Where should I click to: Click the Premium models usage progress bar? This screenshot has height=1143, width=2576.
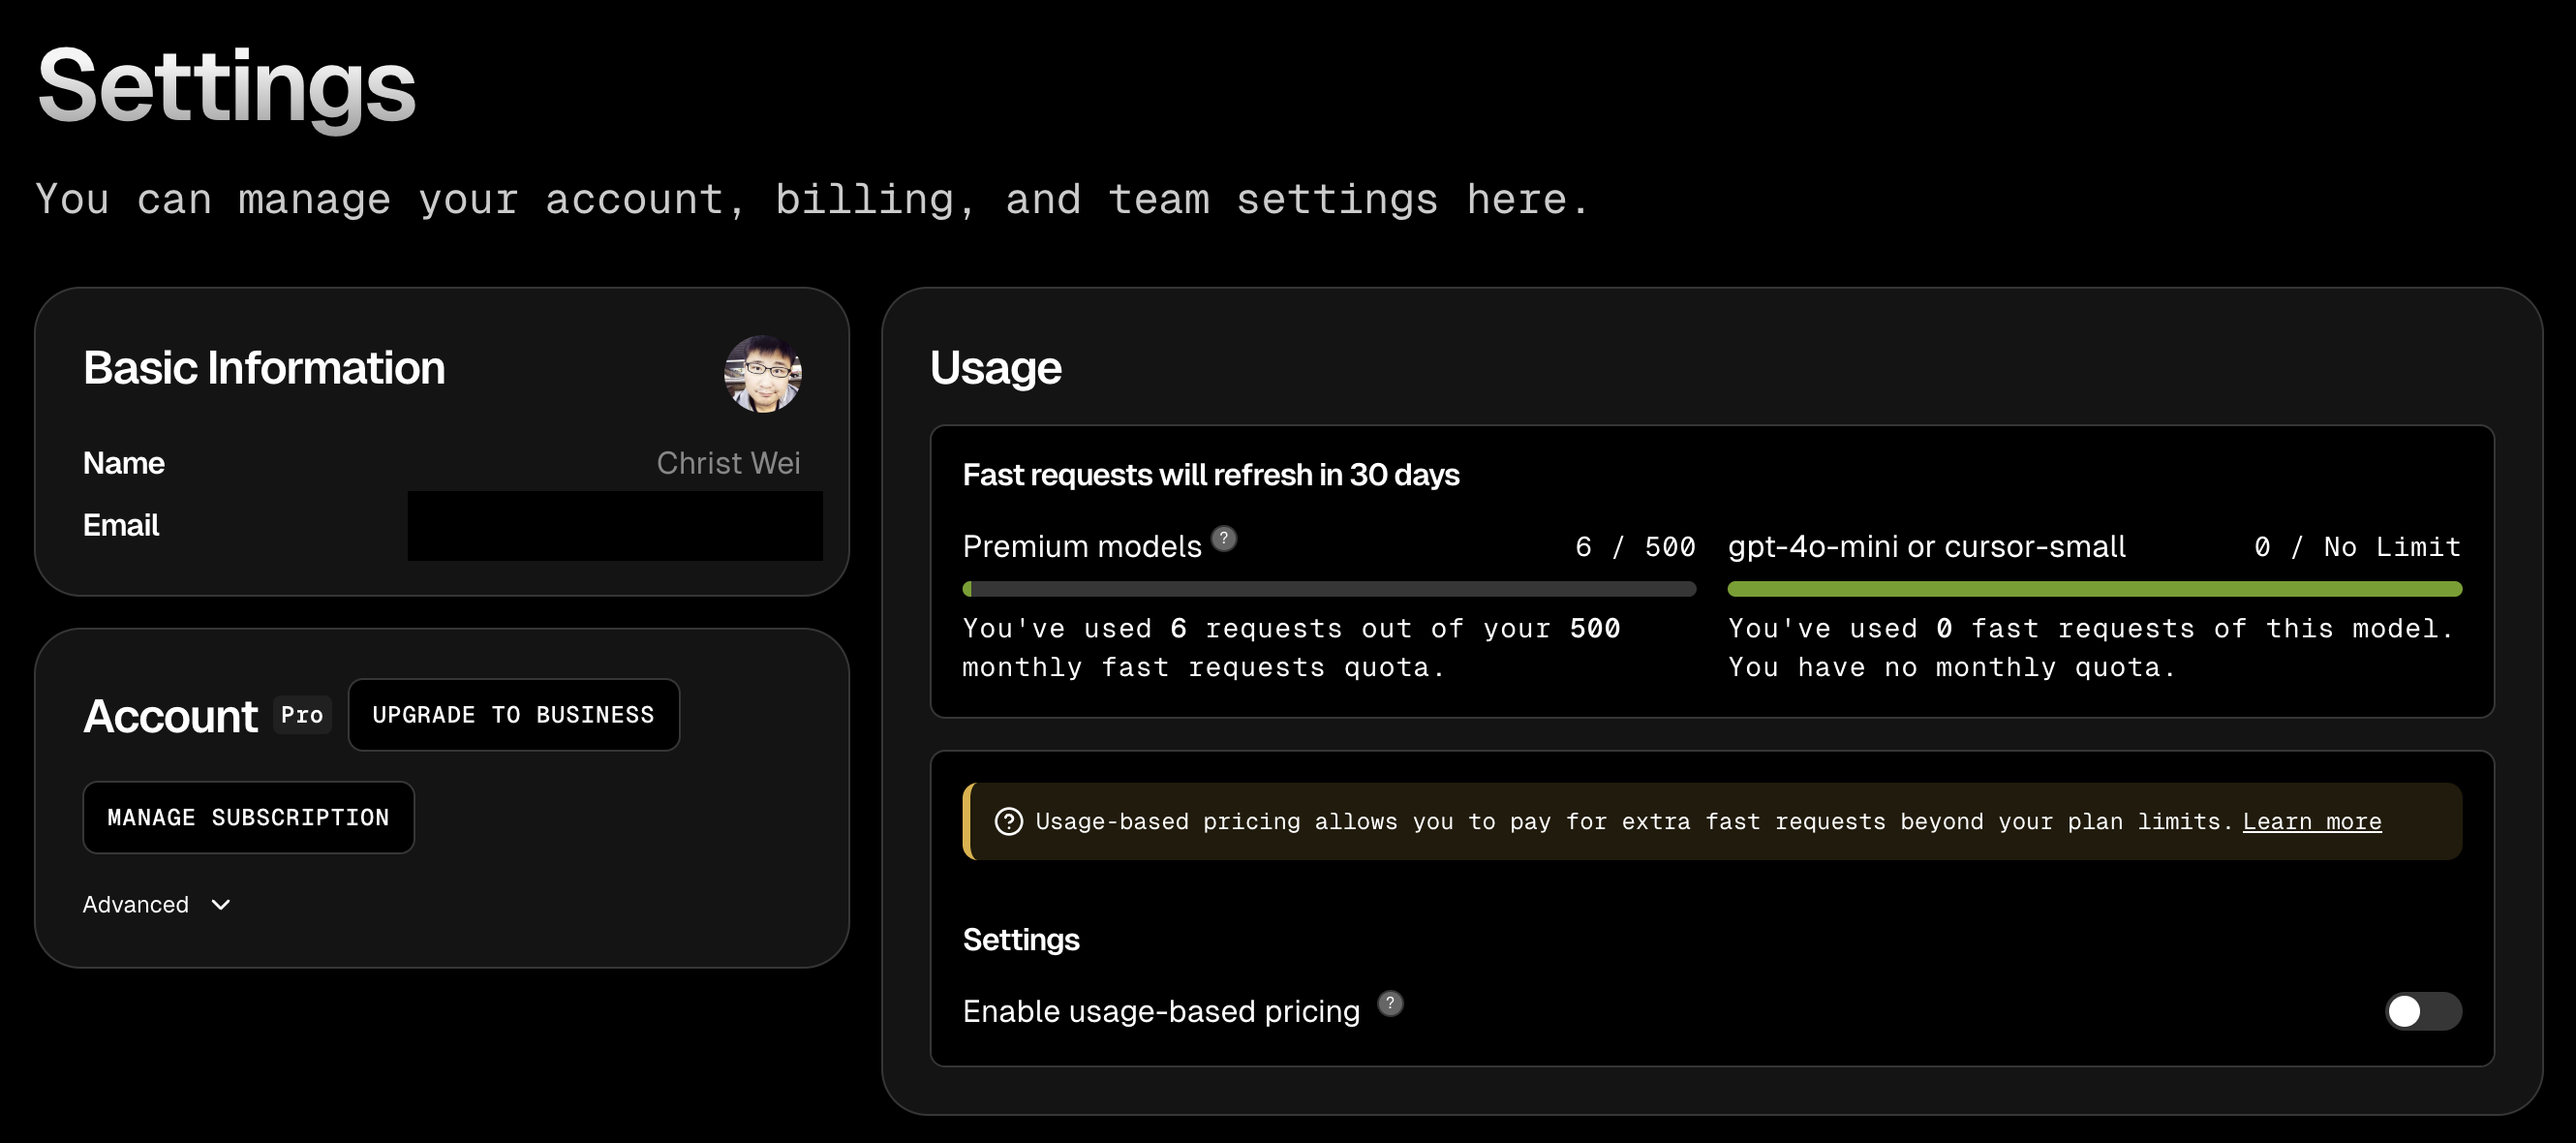click(x=1329, y=589)
